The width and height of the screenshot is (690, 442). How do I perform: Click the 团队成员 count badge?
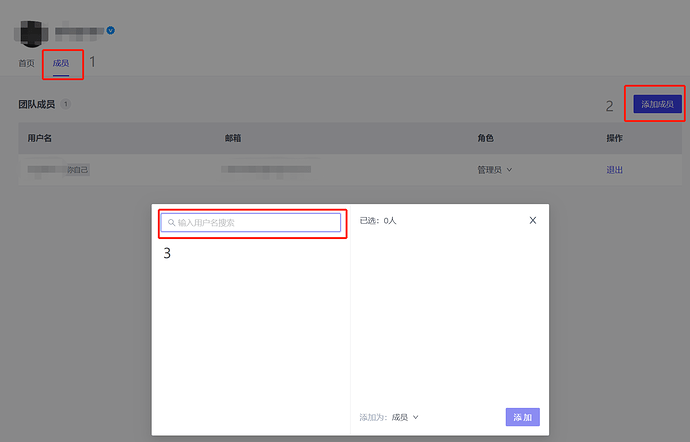(x=66, y=104)
